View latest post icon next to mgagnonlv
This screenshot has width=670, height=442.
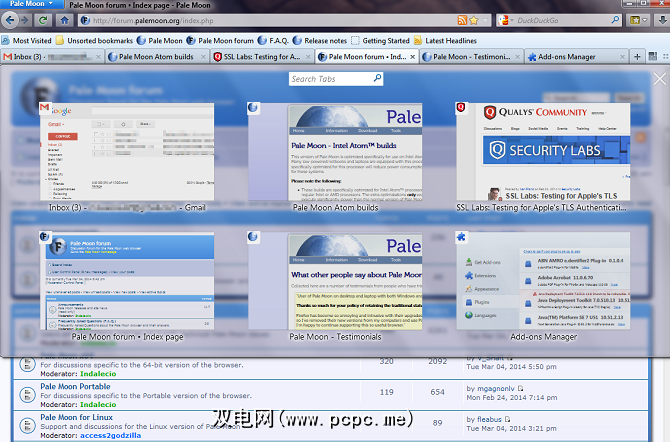pos(520,389)
